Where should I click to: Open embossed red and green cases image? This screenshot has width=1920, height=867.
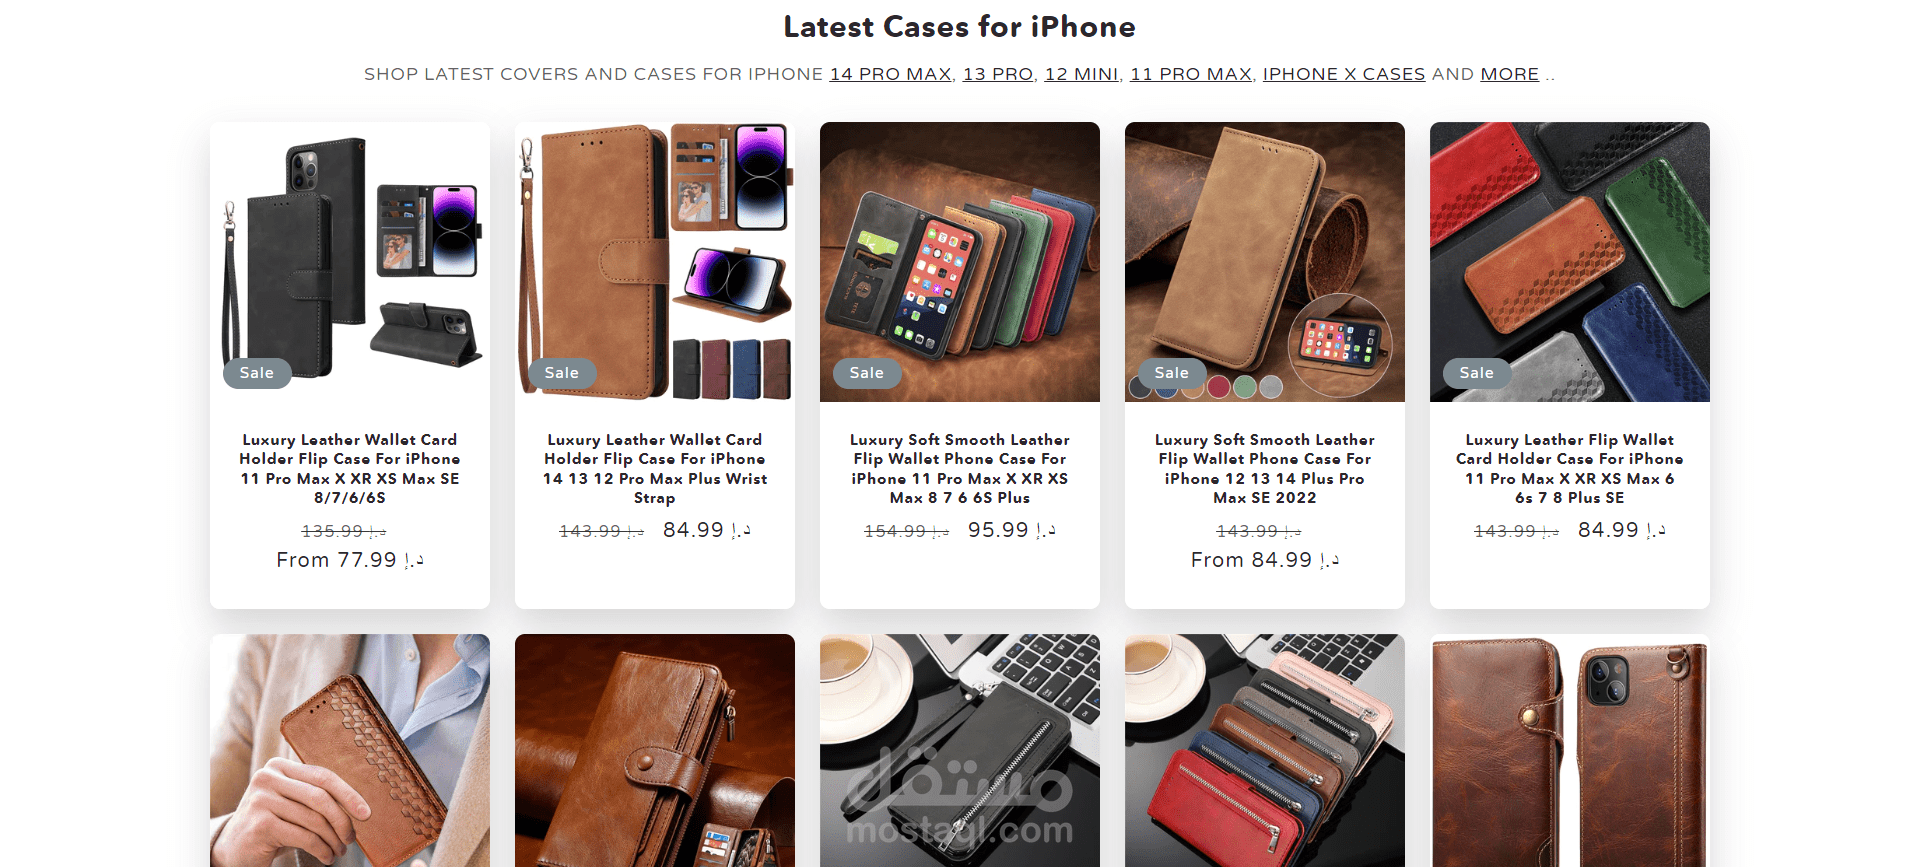pos(1570,262)
